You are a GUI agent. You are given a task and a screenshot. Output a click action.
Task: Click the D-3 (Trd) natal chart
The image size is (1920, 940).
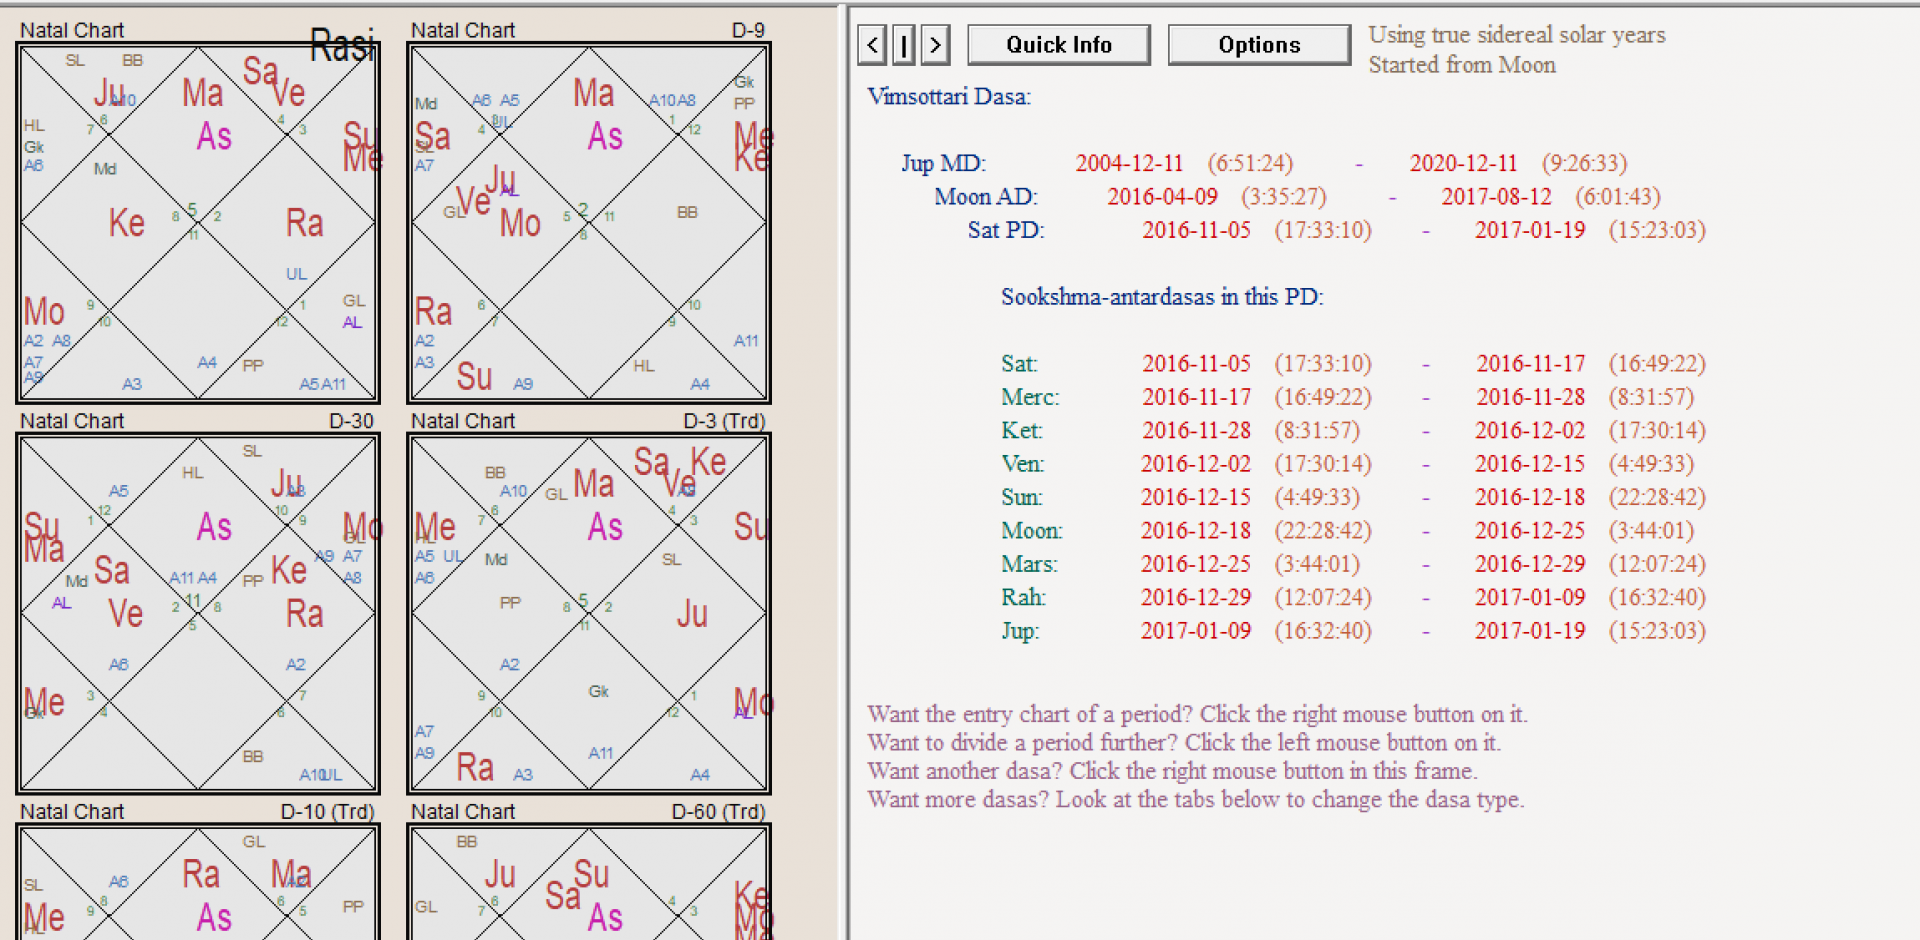click(x=588, y=613)
